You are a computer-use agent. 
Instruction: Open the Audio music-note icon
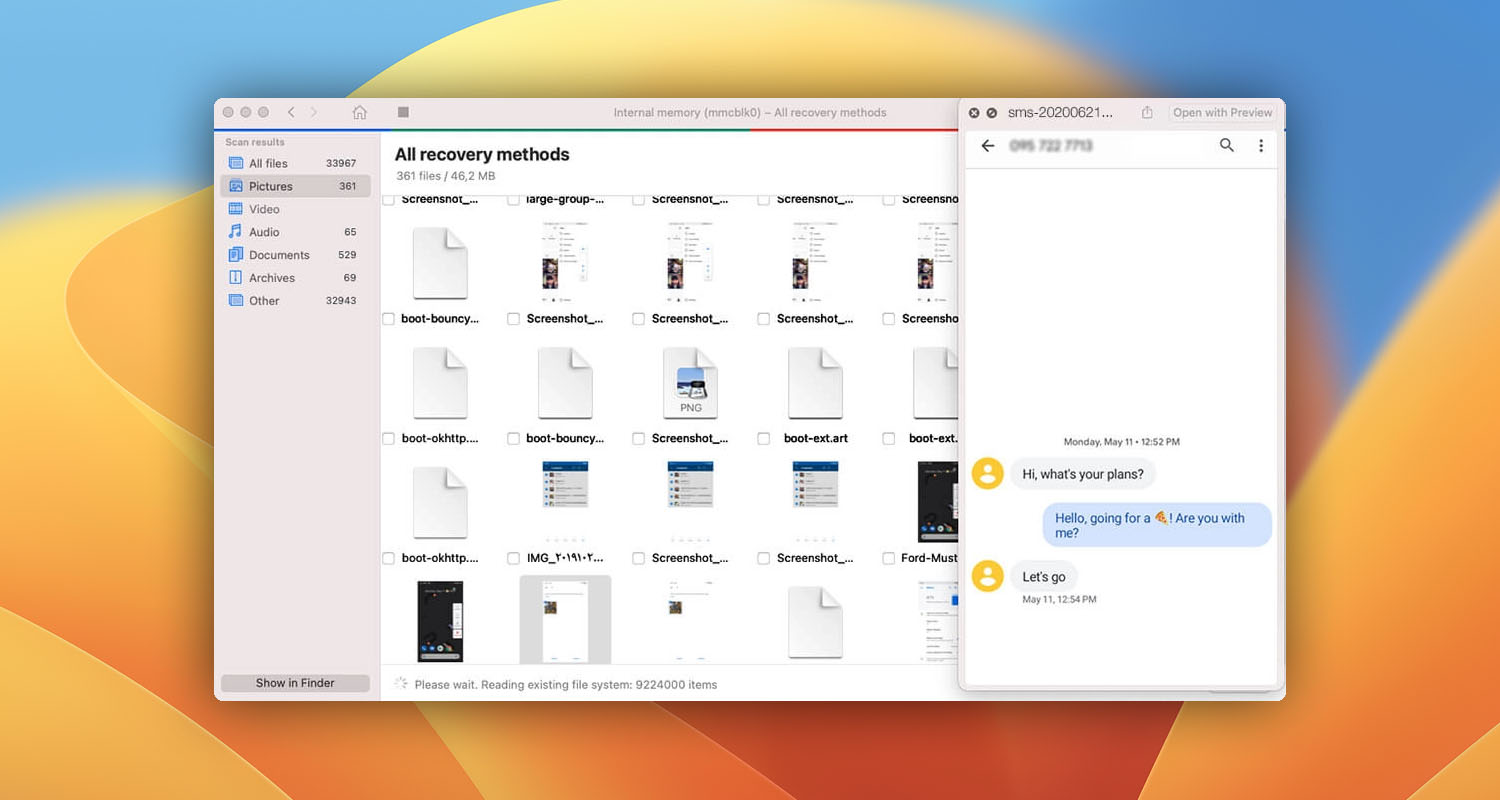236,232
